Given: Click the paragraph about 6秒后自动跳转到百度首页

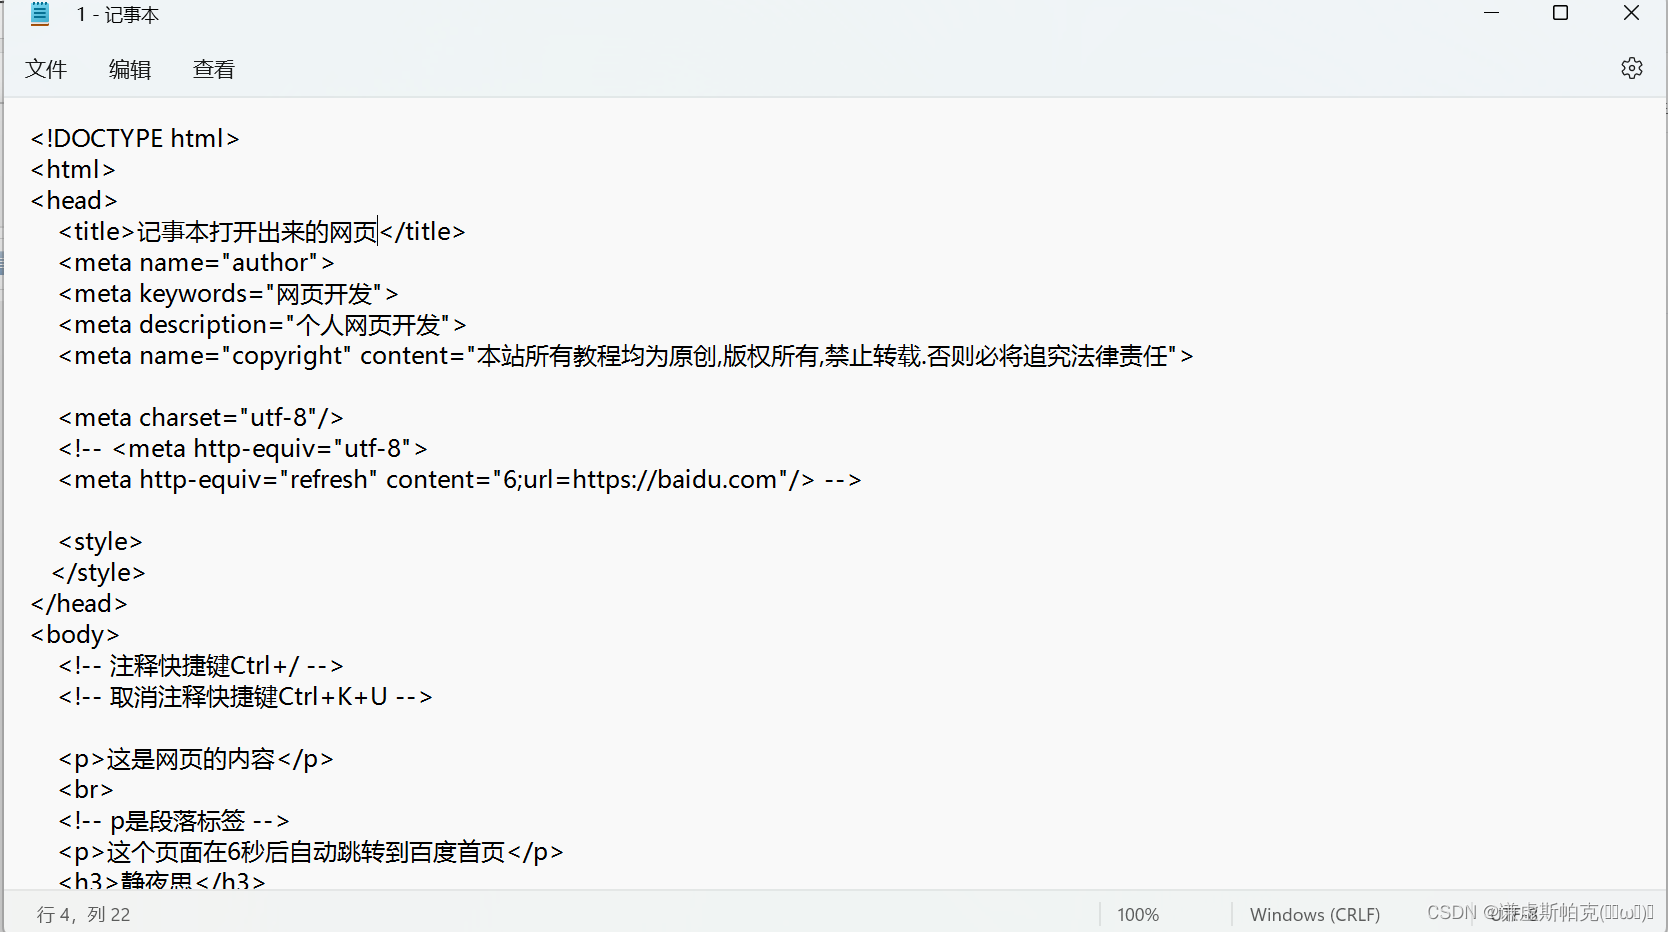Looking at the screenshot, I should coord(311,851).
